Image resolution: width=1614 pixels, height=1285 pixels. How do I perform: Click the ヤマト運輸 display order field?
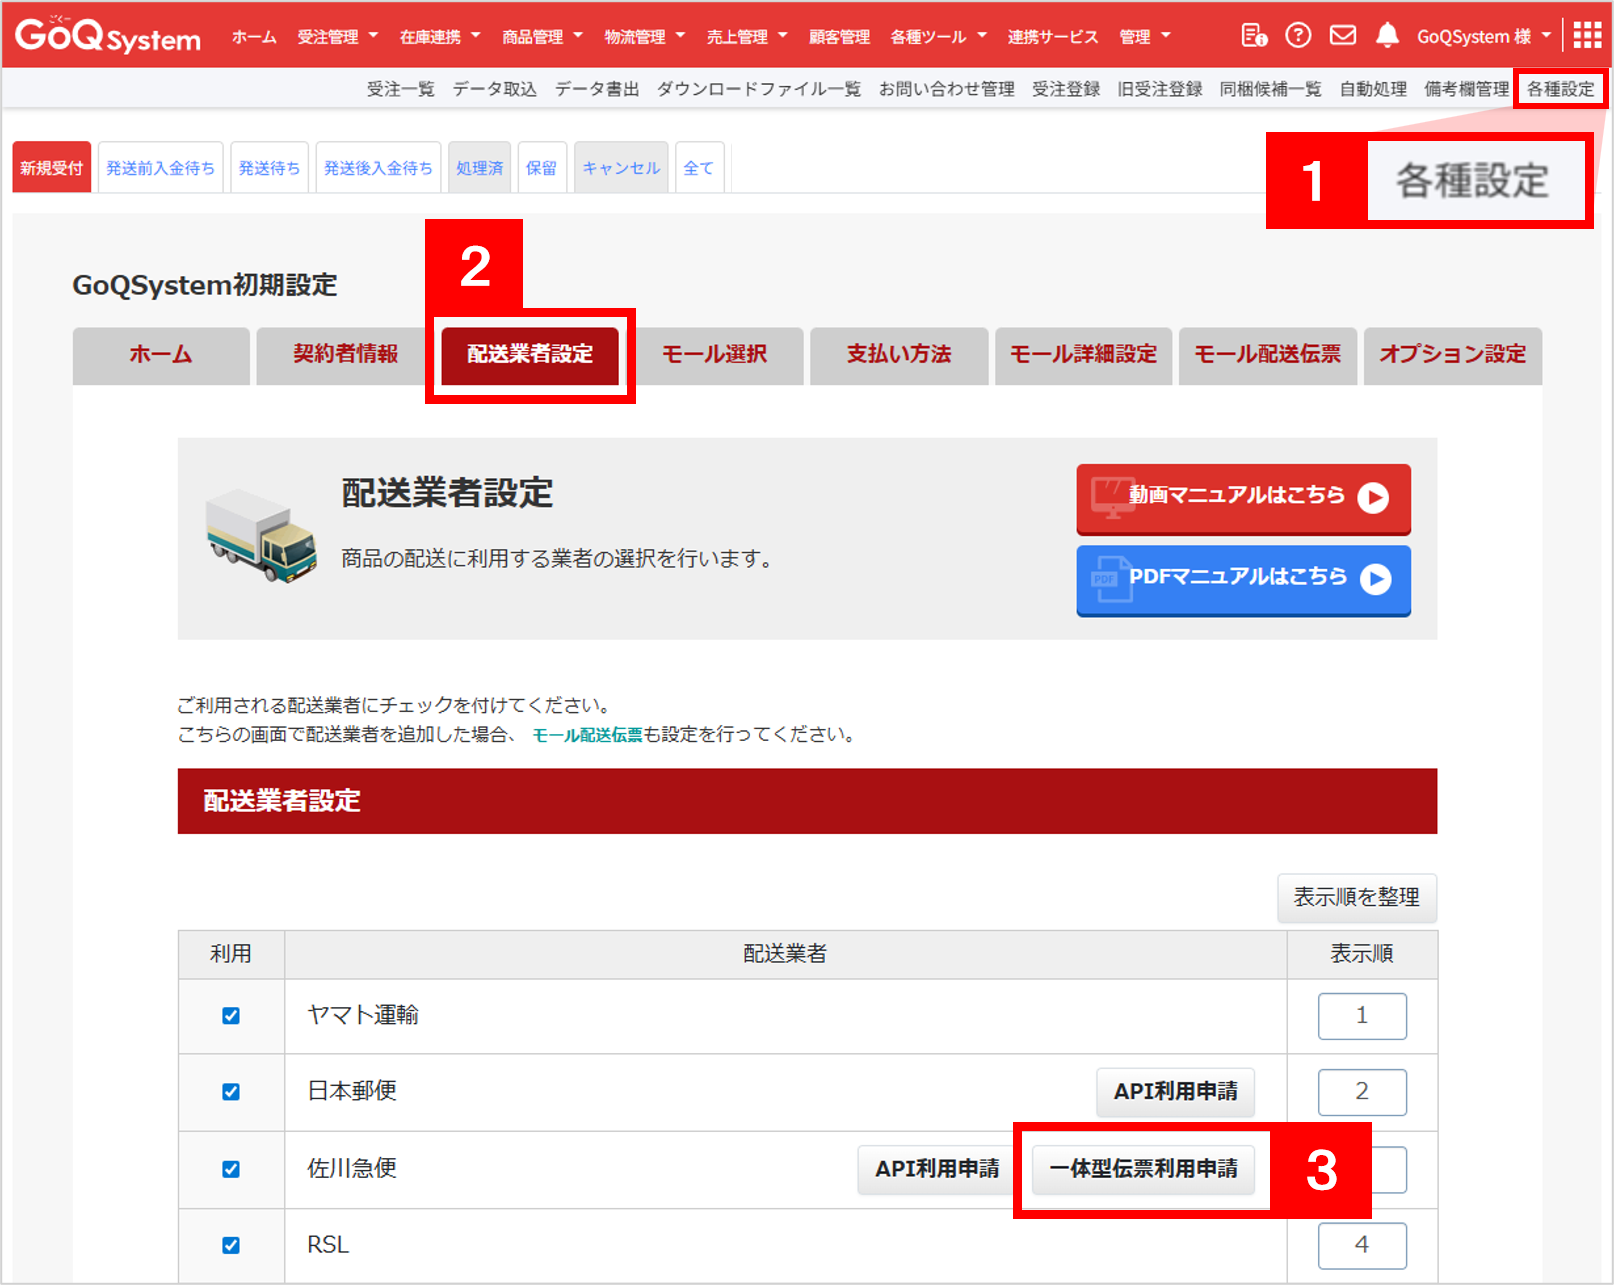(1361, 1016)
